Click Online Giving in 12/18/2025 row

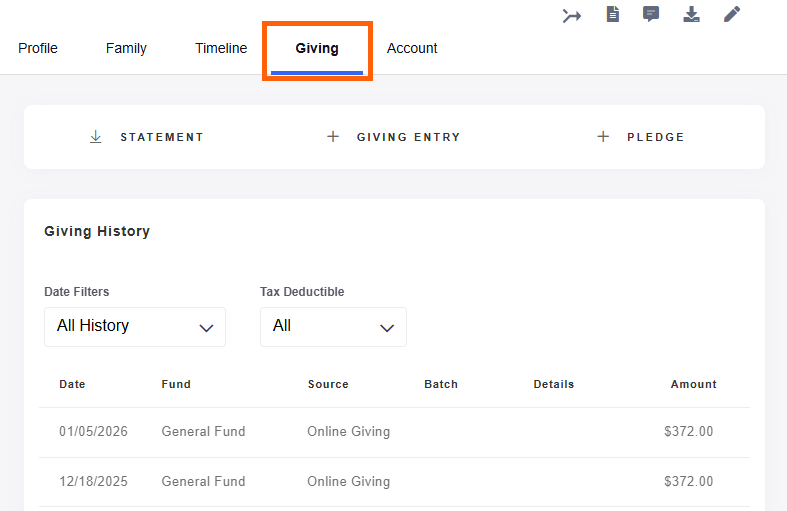(349, 481)
